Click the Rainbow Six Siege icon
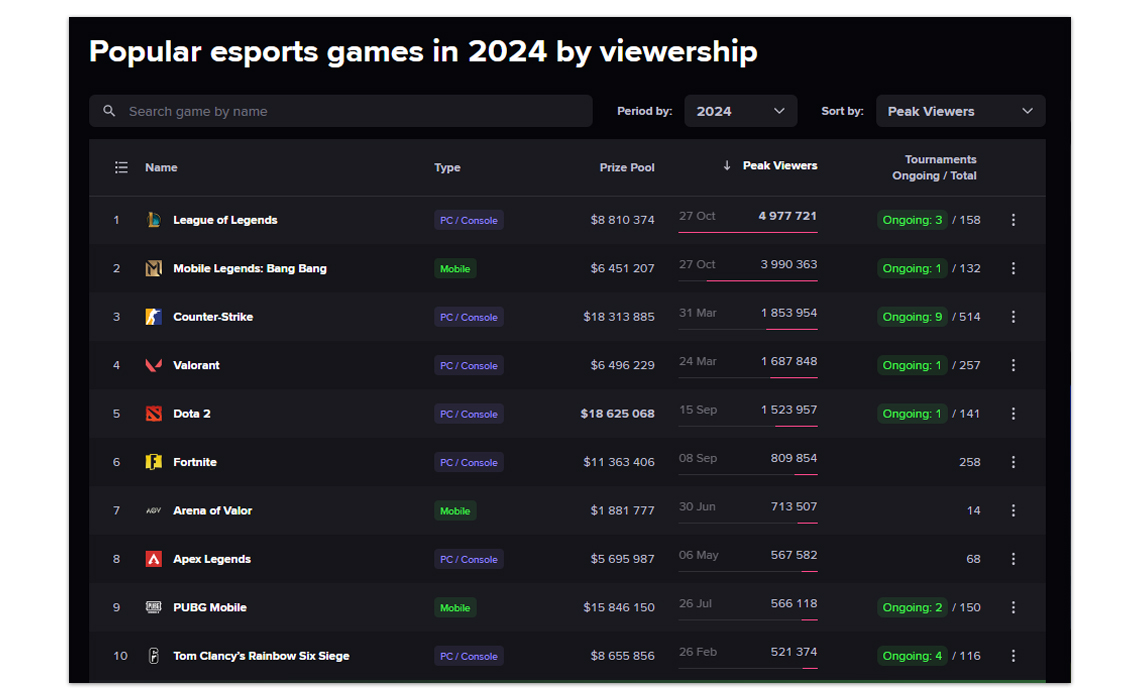The height and width of the screenshot is (700, 1140). [x=153, y=656]
